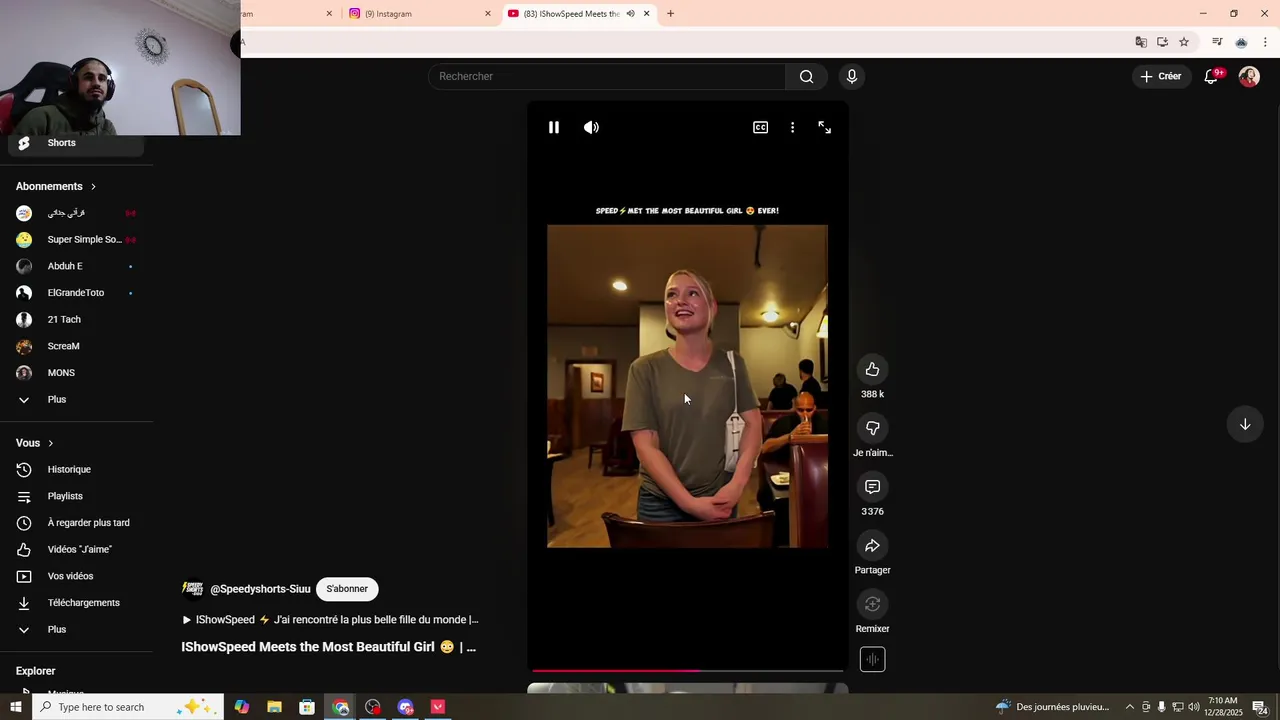Viewport: 1280px width, 720px height.
Task: Open Playlists in the sidebar
Action: (x=76, y=496)
